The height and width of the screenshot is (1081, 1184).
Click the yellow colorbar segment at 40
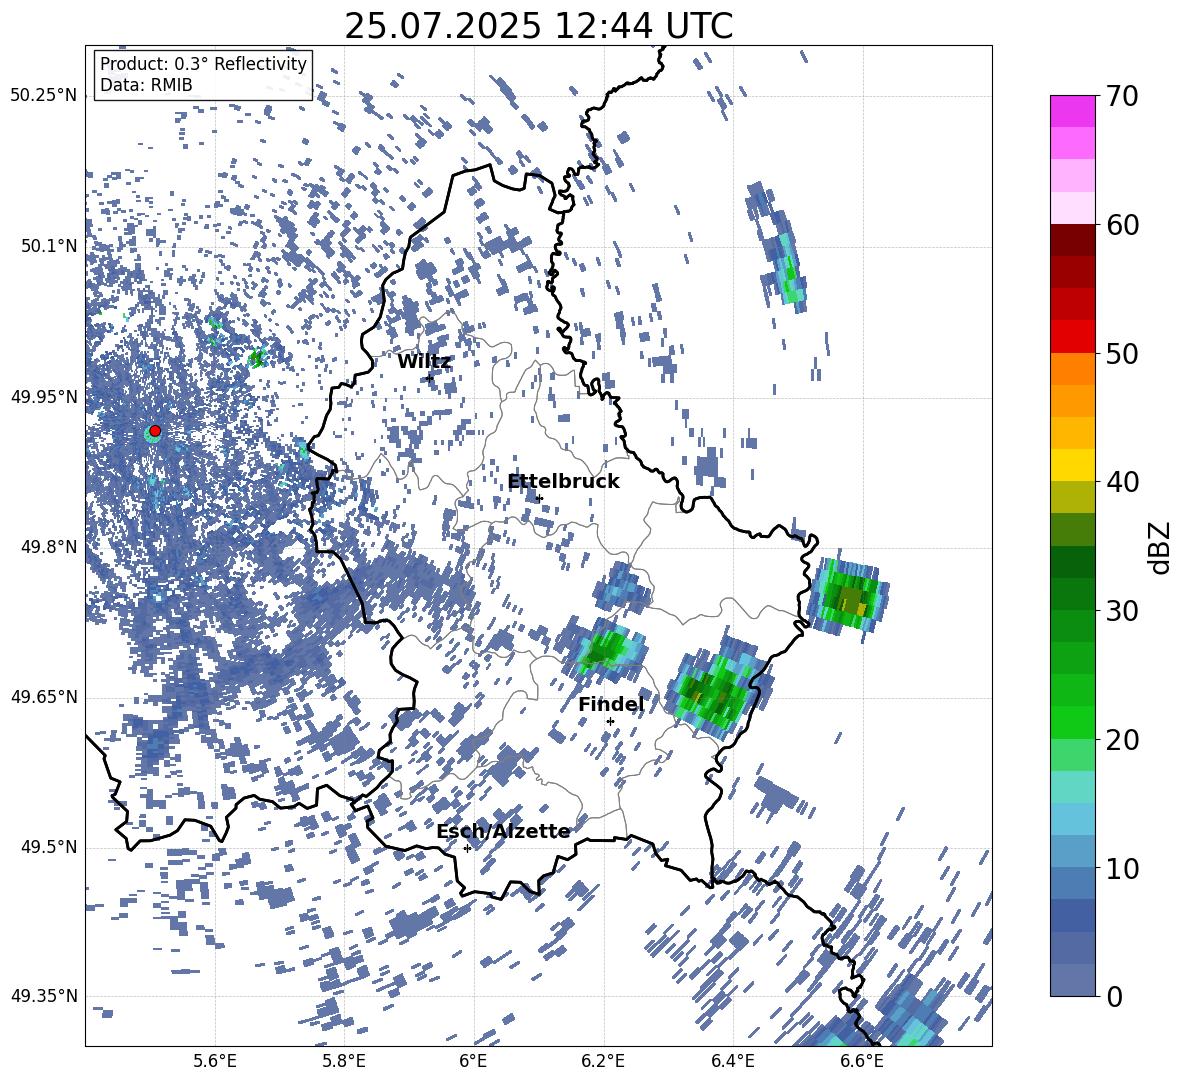1072,465
